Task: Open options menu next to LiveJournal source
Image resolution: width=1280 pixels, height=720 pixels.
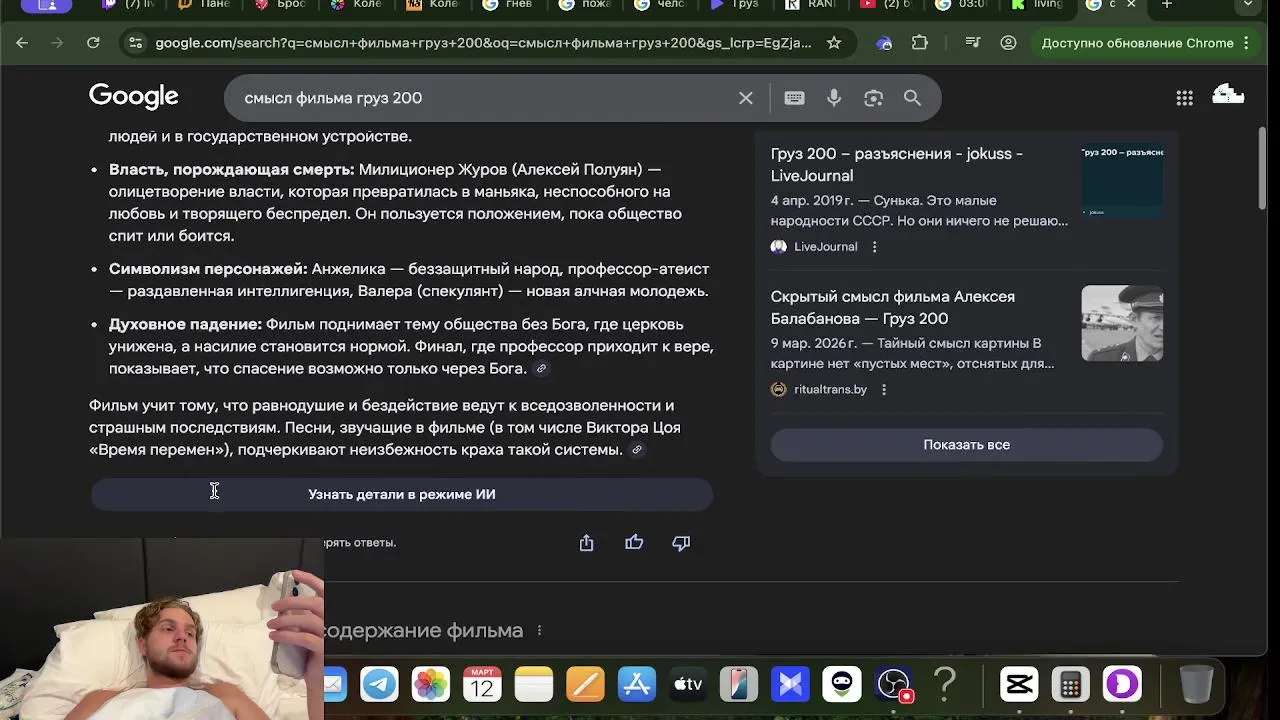Action: (874, 247)
